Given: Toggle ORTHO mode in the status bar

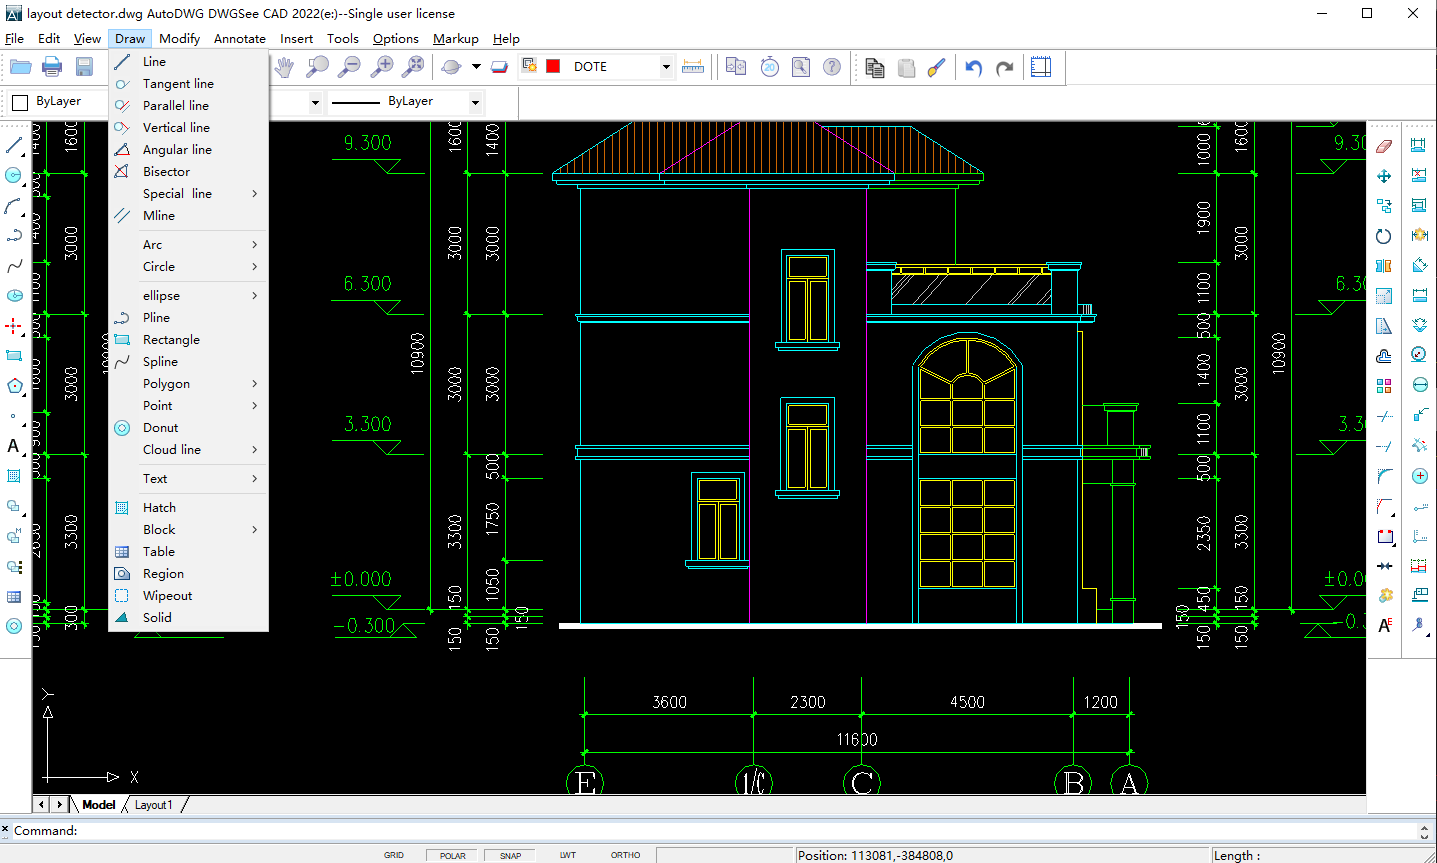Looking at the screenshot, I should click(626, 855).
